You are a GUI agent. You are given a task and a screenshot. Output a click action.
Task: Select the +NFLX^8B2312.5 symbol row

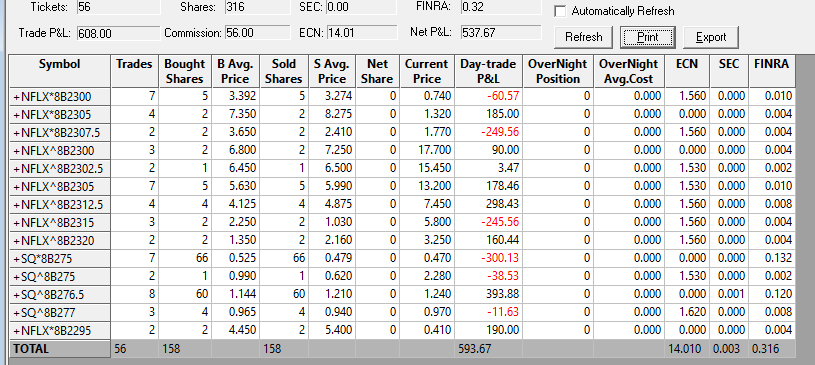coord(60,204)
